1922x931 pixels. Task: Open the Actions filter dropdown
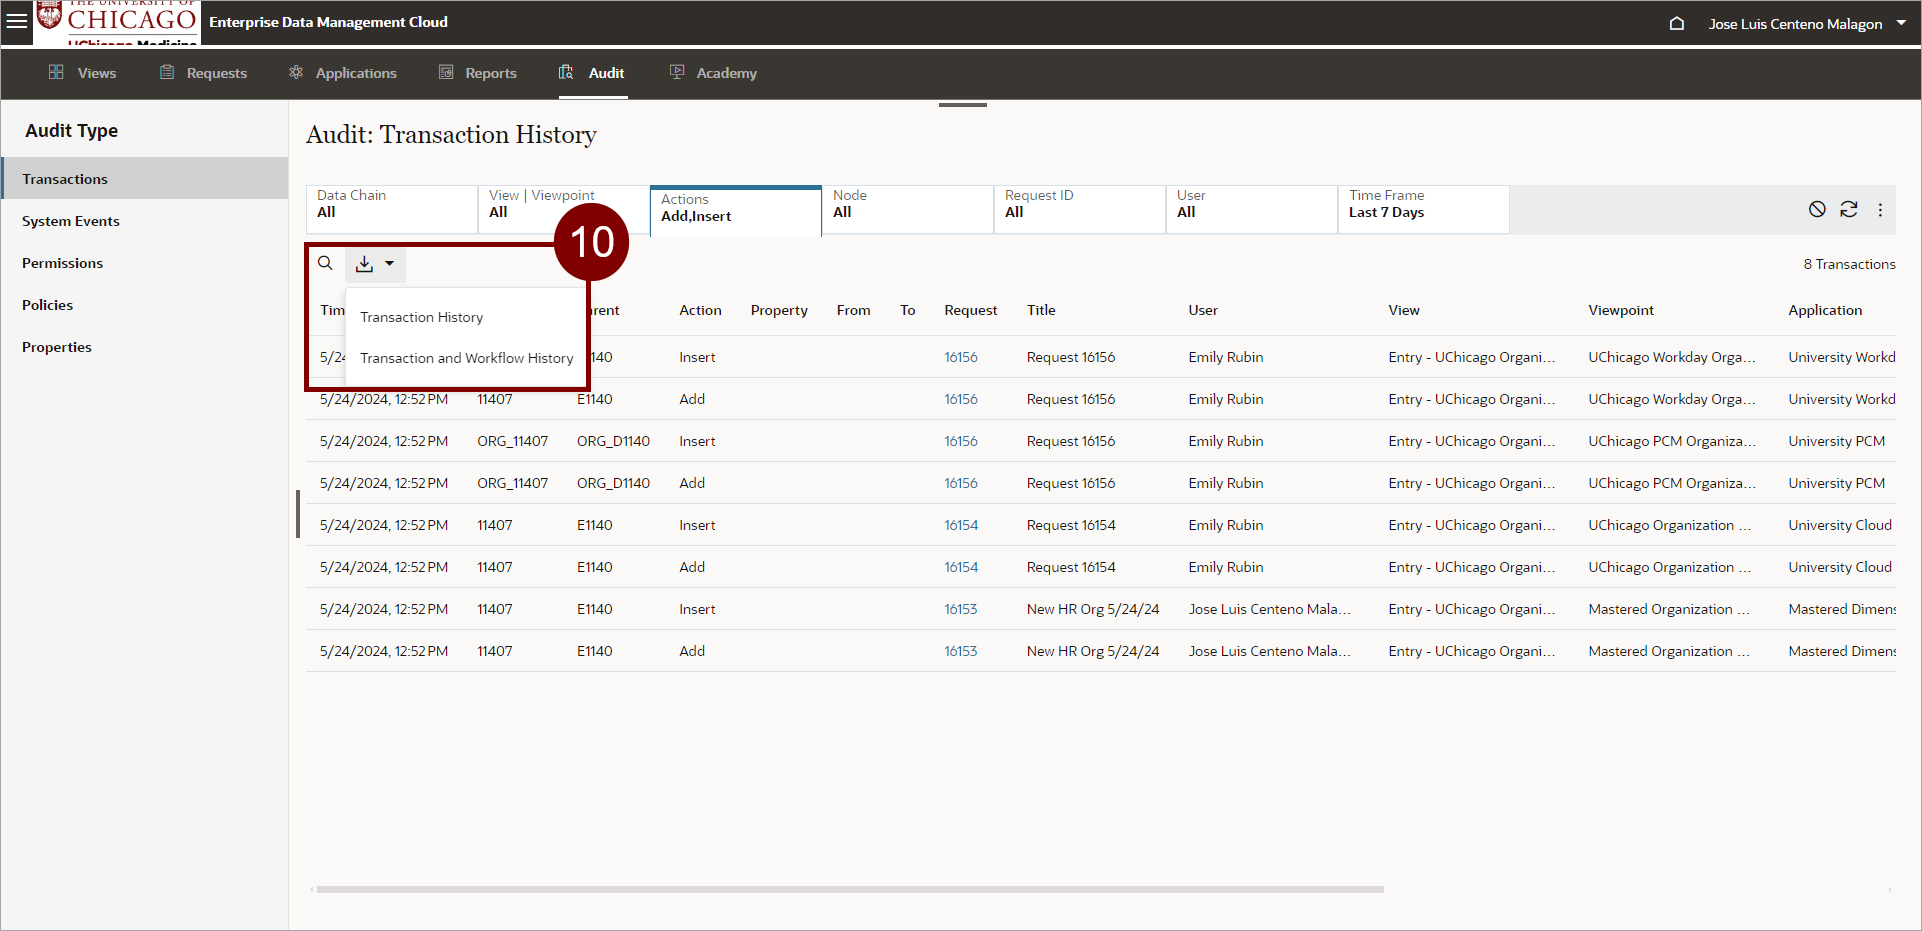coord(735,210)
